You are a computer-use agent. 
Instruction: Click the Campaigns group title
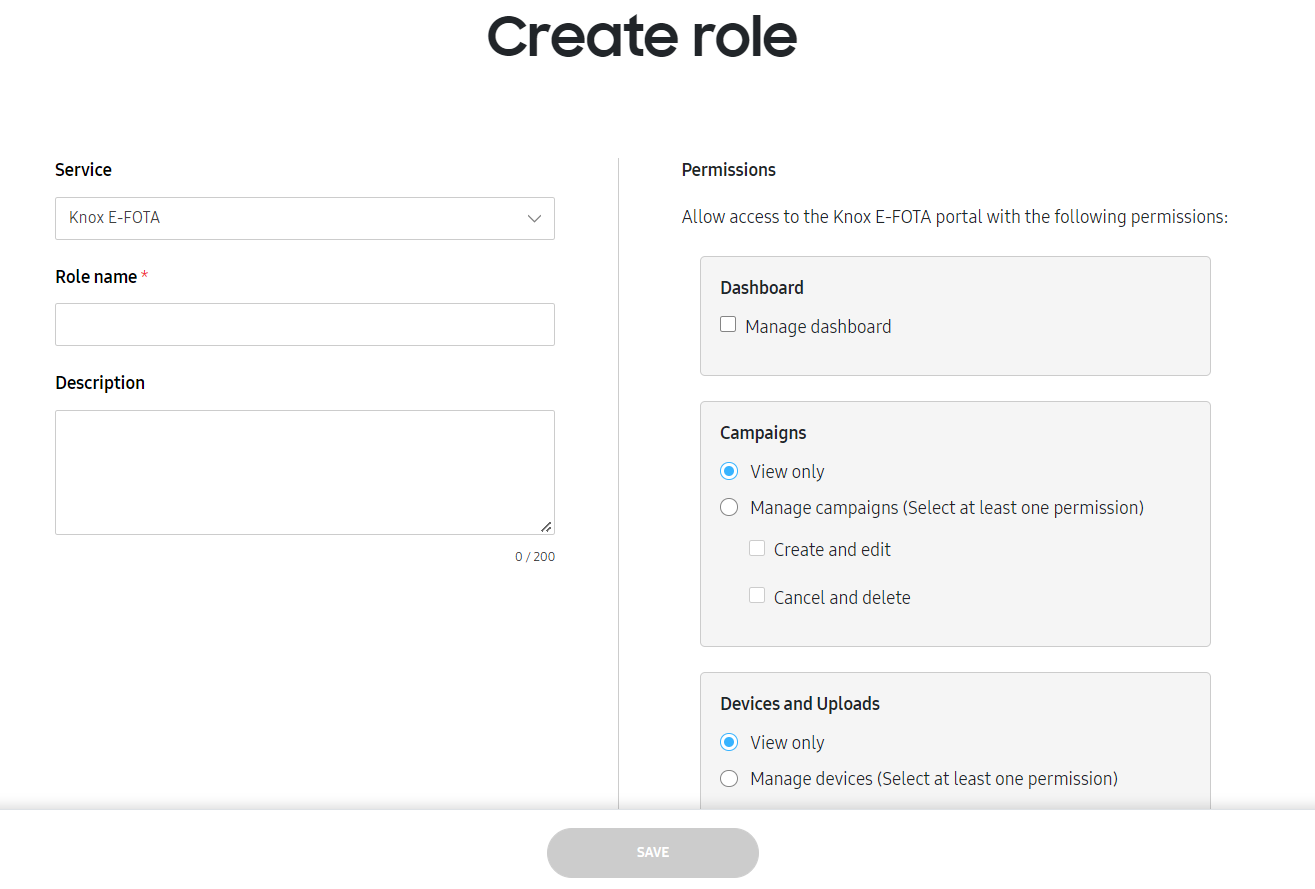(x=763, y=433)
